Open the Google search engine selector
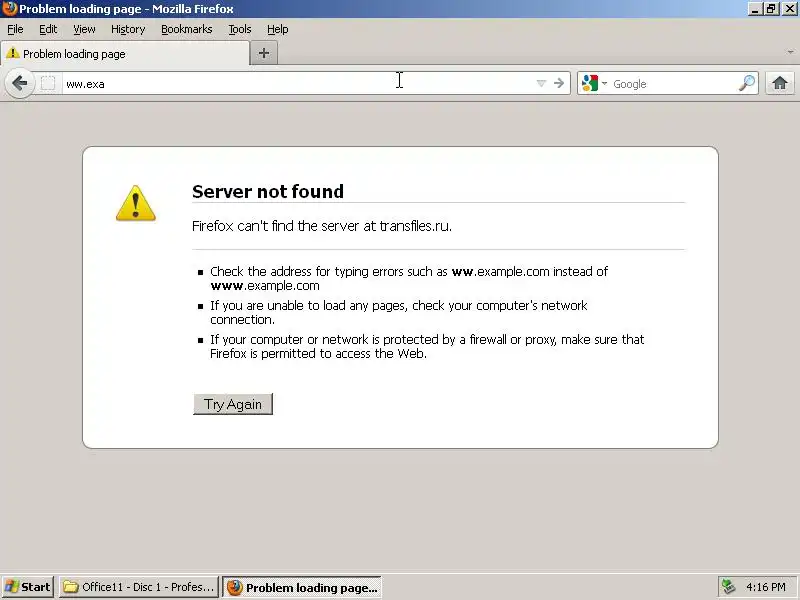800x600 pixels. tap(594, 83)
